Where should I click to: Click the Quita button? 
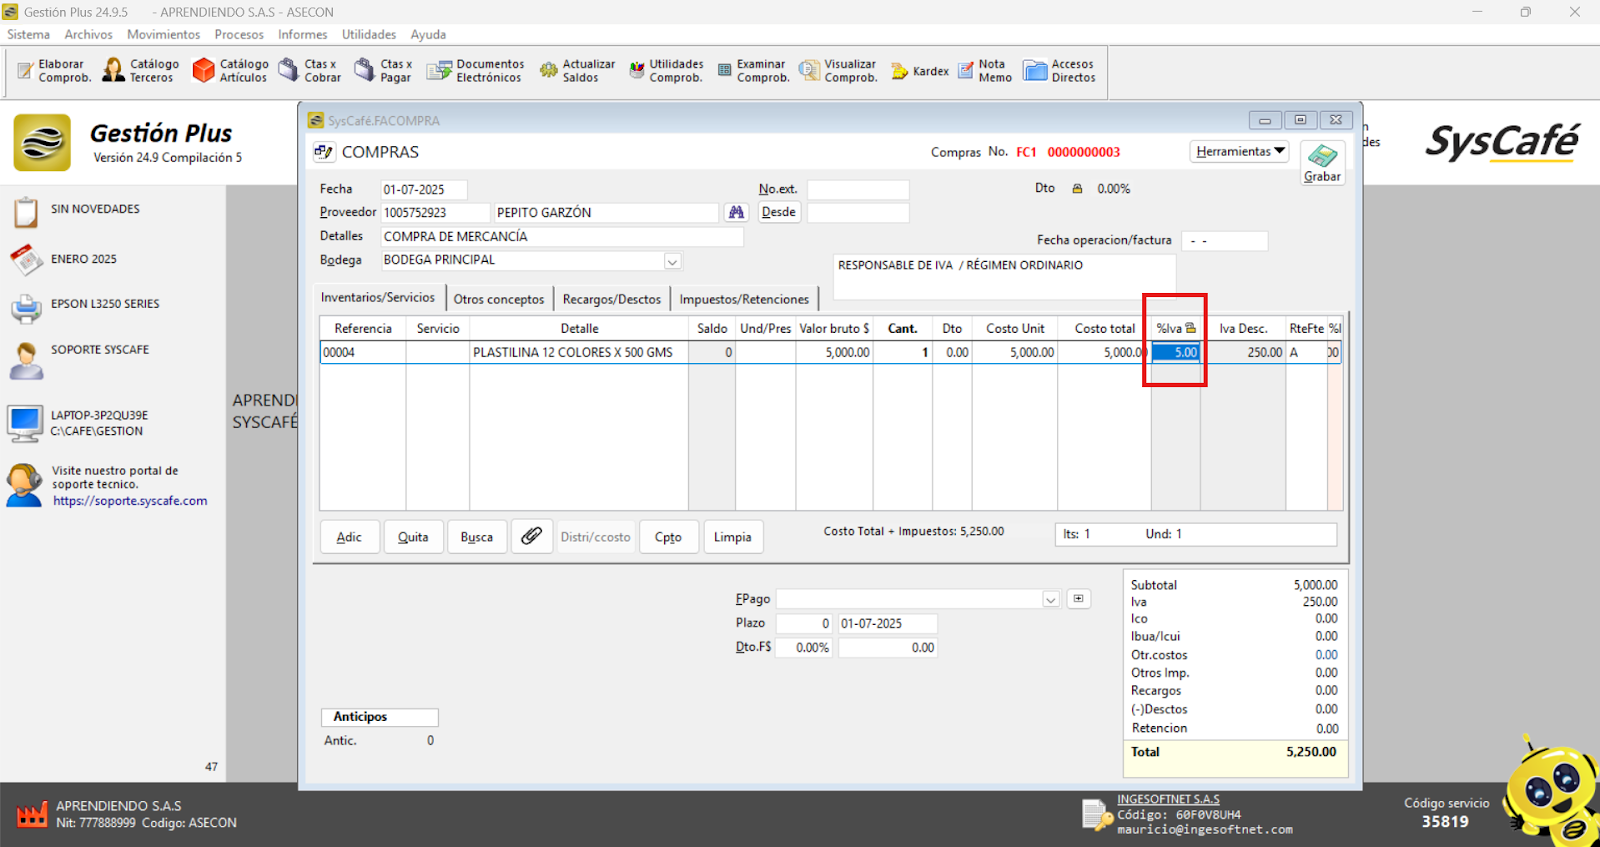coord(412,537)
